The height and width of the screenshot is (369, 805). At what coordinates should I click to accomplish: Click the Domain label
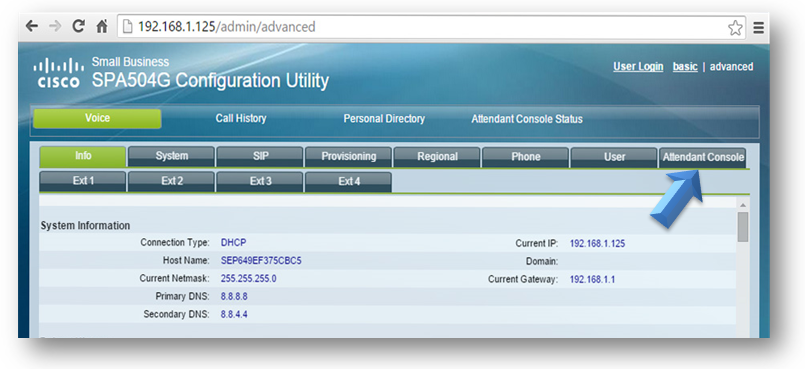point(542,262)
